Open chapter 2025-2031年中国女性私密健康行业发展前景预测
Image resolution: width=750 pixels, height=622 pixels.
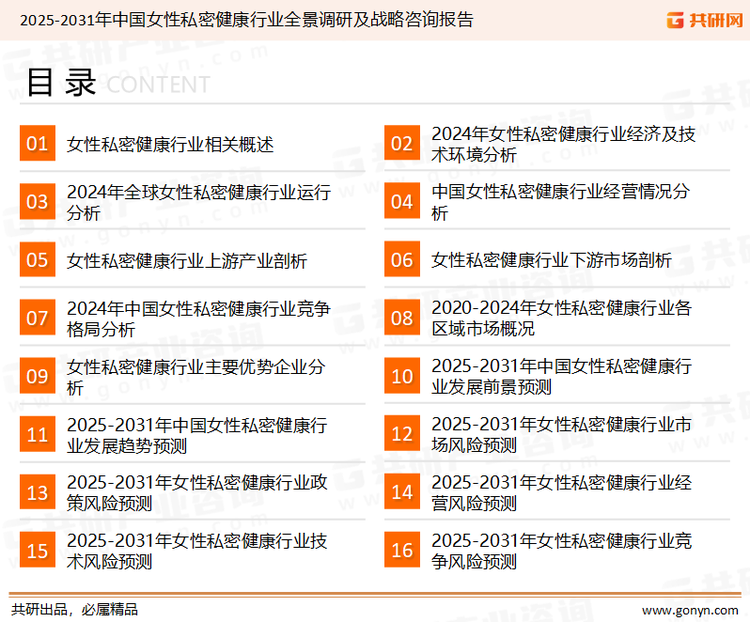[562, 377]
